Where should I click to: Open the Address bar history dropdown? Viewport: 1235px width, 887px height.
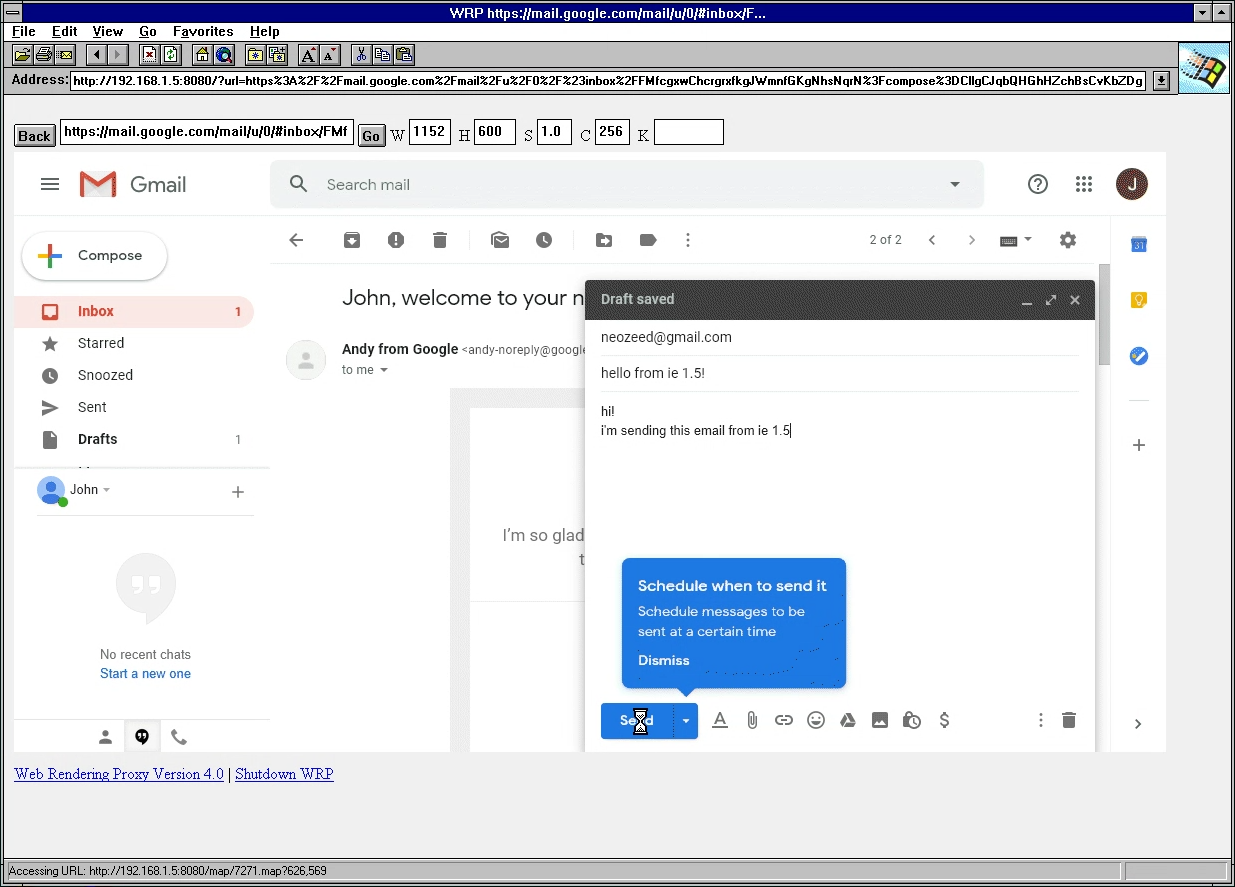point(1161,81)
